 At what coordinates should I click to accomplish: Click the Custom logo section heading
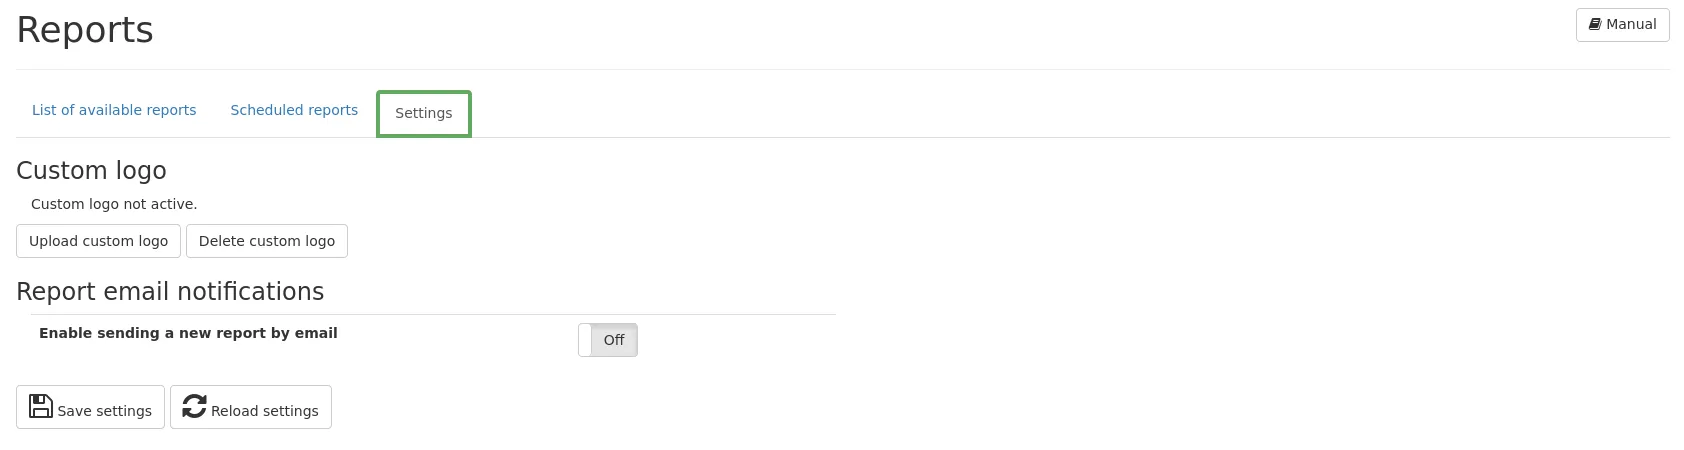click(91, 171)
